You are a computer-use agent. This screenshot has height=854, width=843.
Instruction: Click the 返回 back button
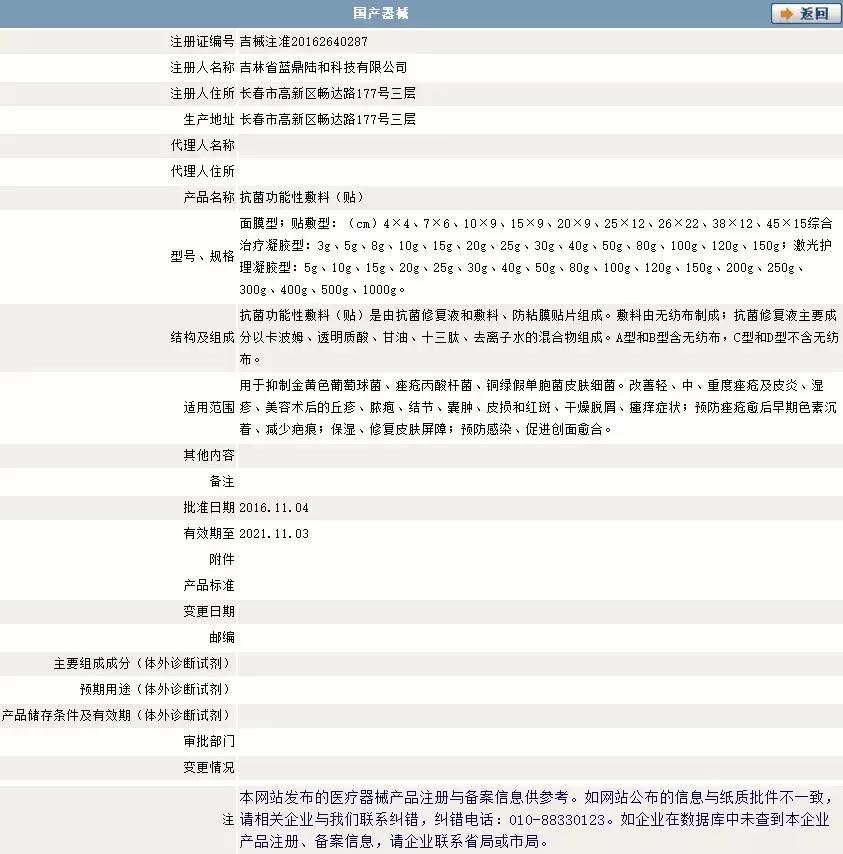pos(805,14)
